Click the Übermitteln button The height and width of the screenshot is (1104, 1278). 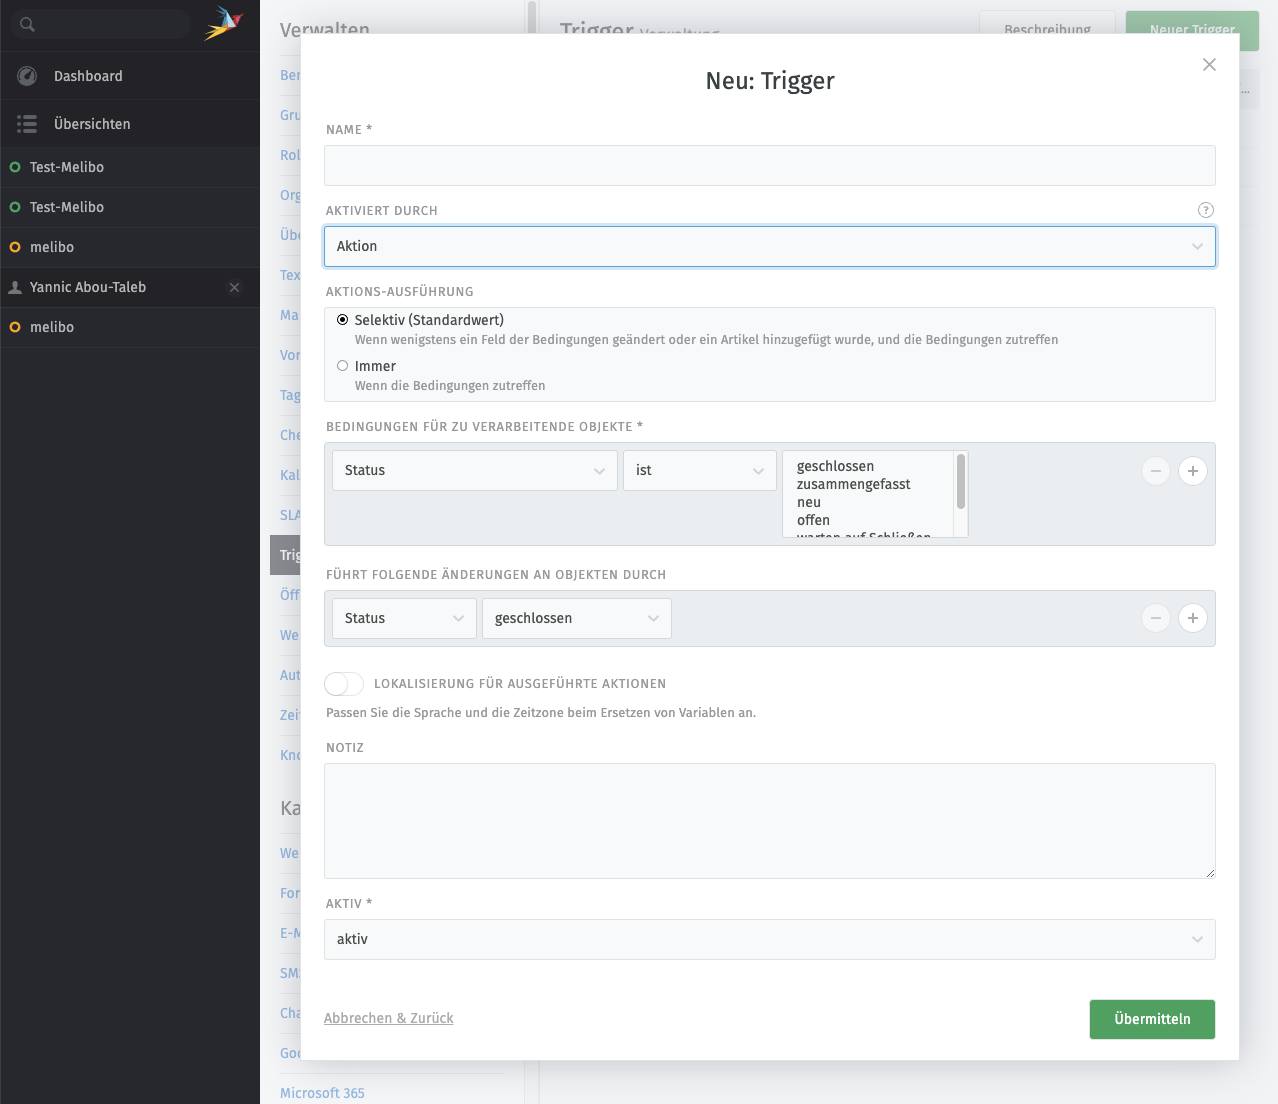pyautogui.click(x=1152, y=1019)
